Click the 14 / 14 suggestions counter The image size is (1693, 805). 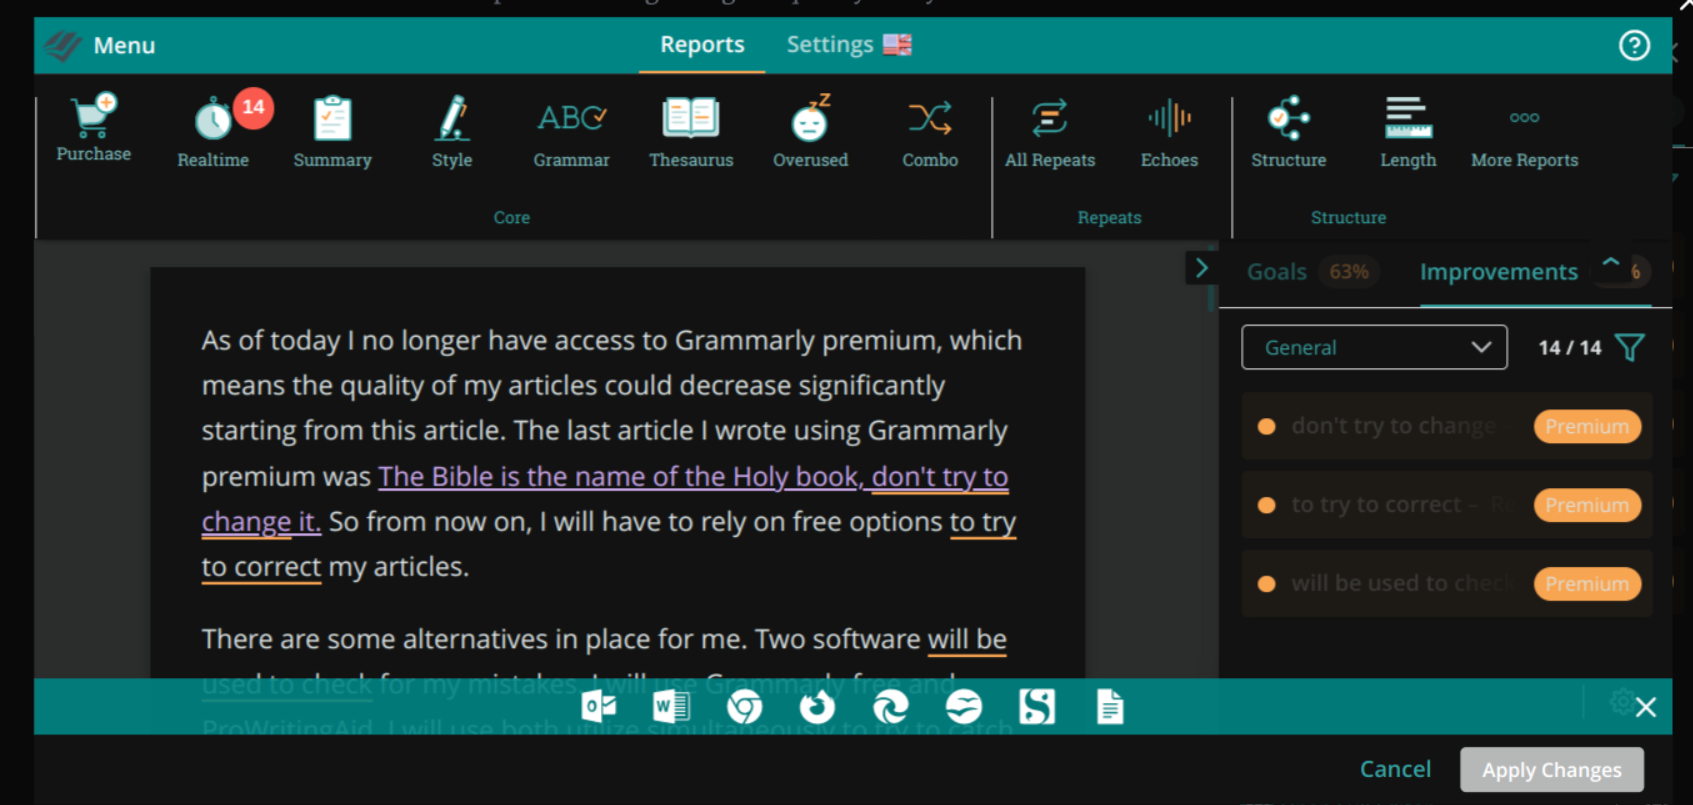[x=1569, y=348]
